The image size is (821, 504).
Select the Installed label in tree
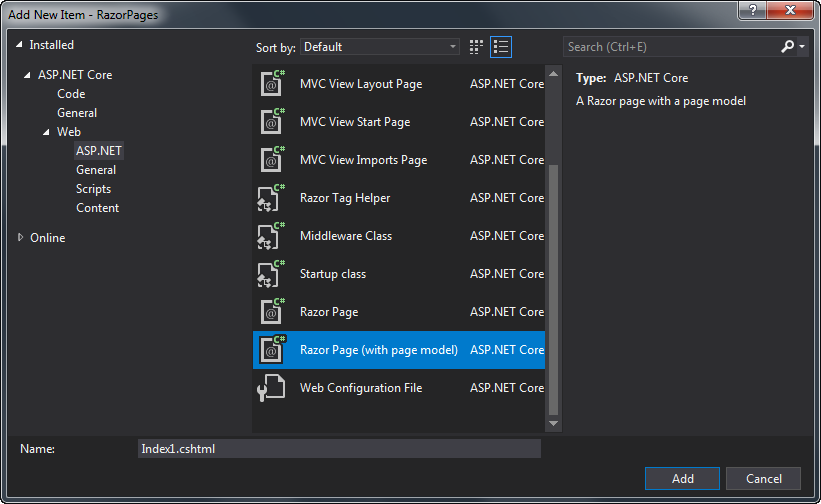pos(51,45)
